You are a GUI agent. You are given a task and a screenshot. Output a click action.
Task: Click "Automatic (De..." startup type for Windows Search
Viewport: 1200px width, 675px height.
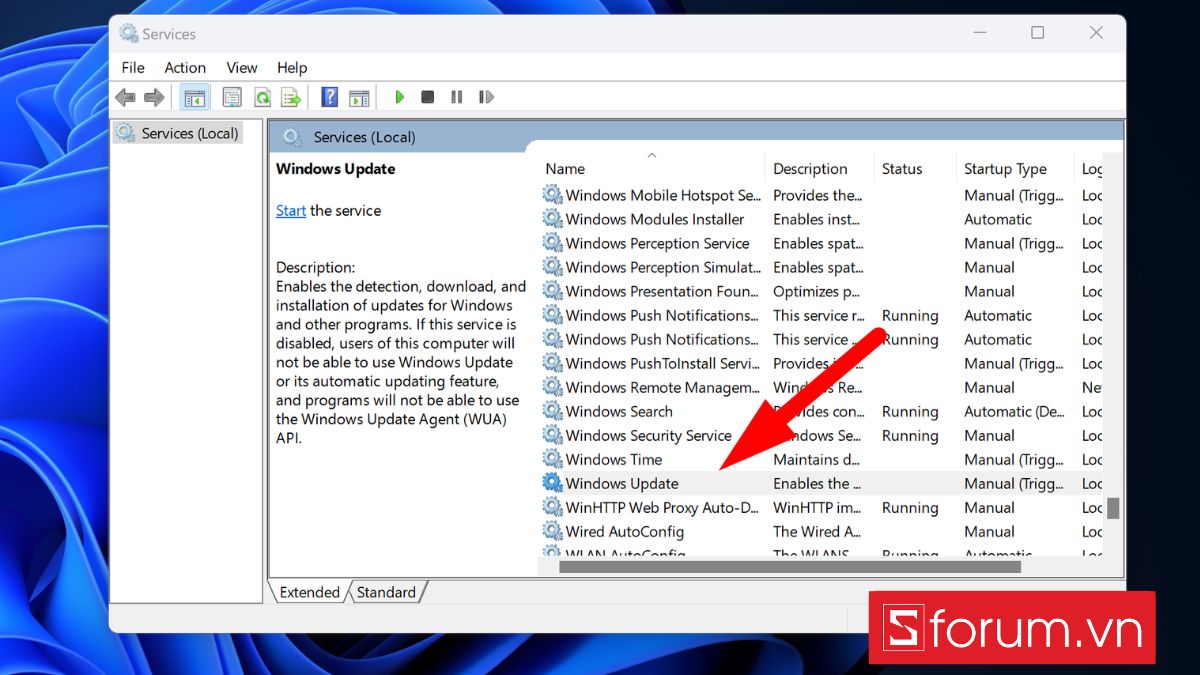click(1014, 411)
